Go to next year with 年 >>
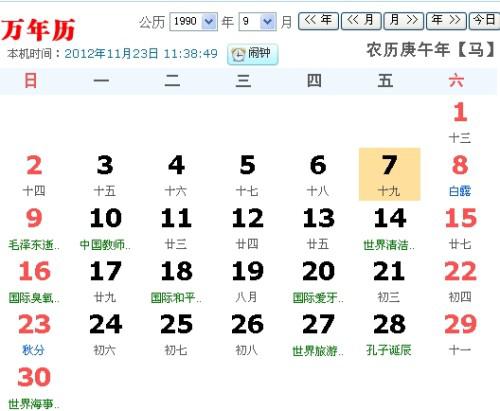The image size is (500, 411). pos(446,21)
